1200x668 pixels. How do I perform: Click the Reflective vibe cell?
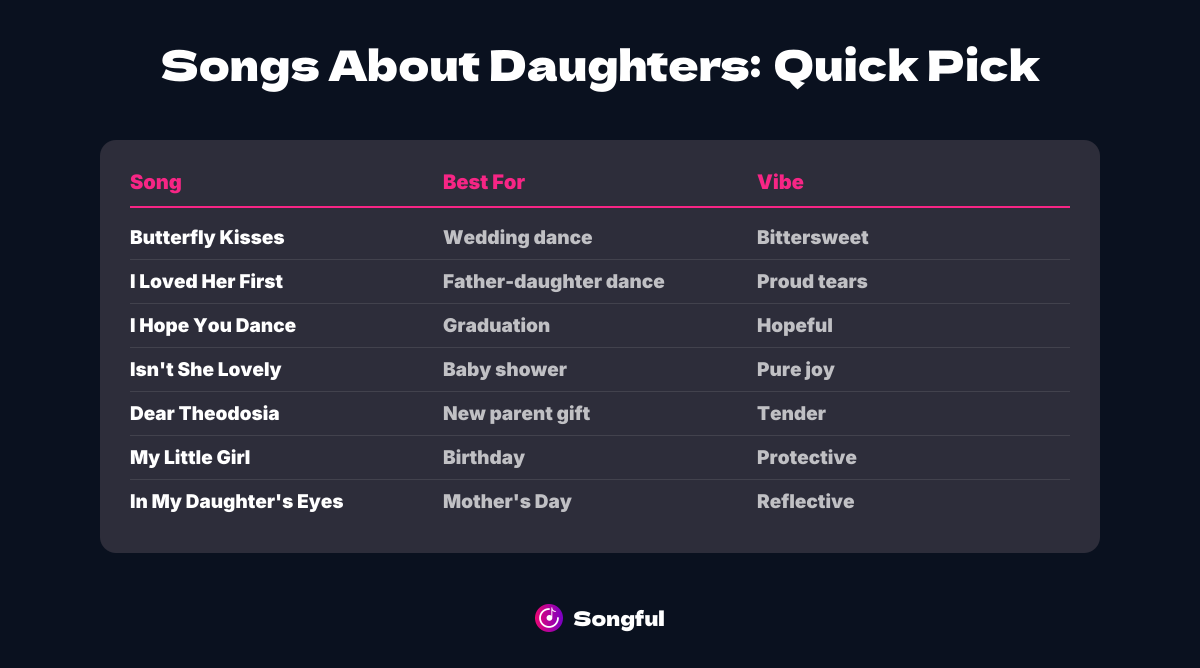[805, 502]
